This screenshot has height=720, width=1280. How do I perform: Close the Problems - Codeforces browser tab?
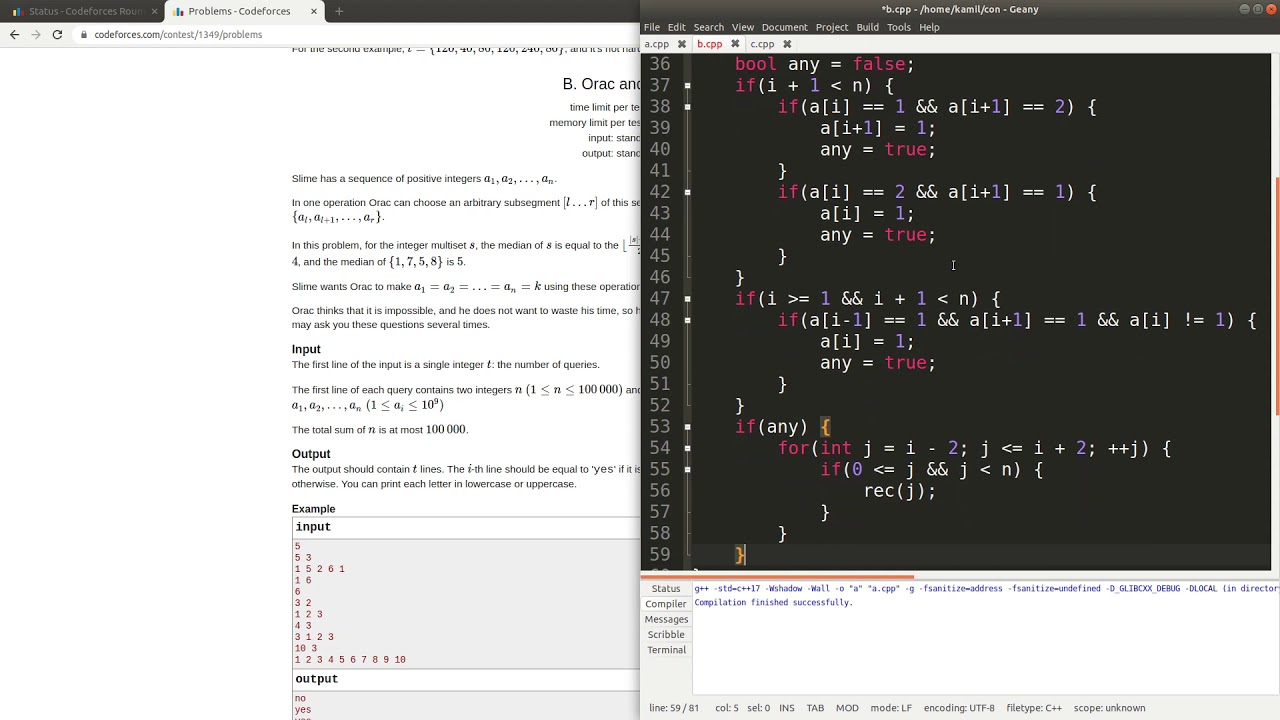click(314, 11)
